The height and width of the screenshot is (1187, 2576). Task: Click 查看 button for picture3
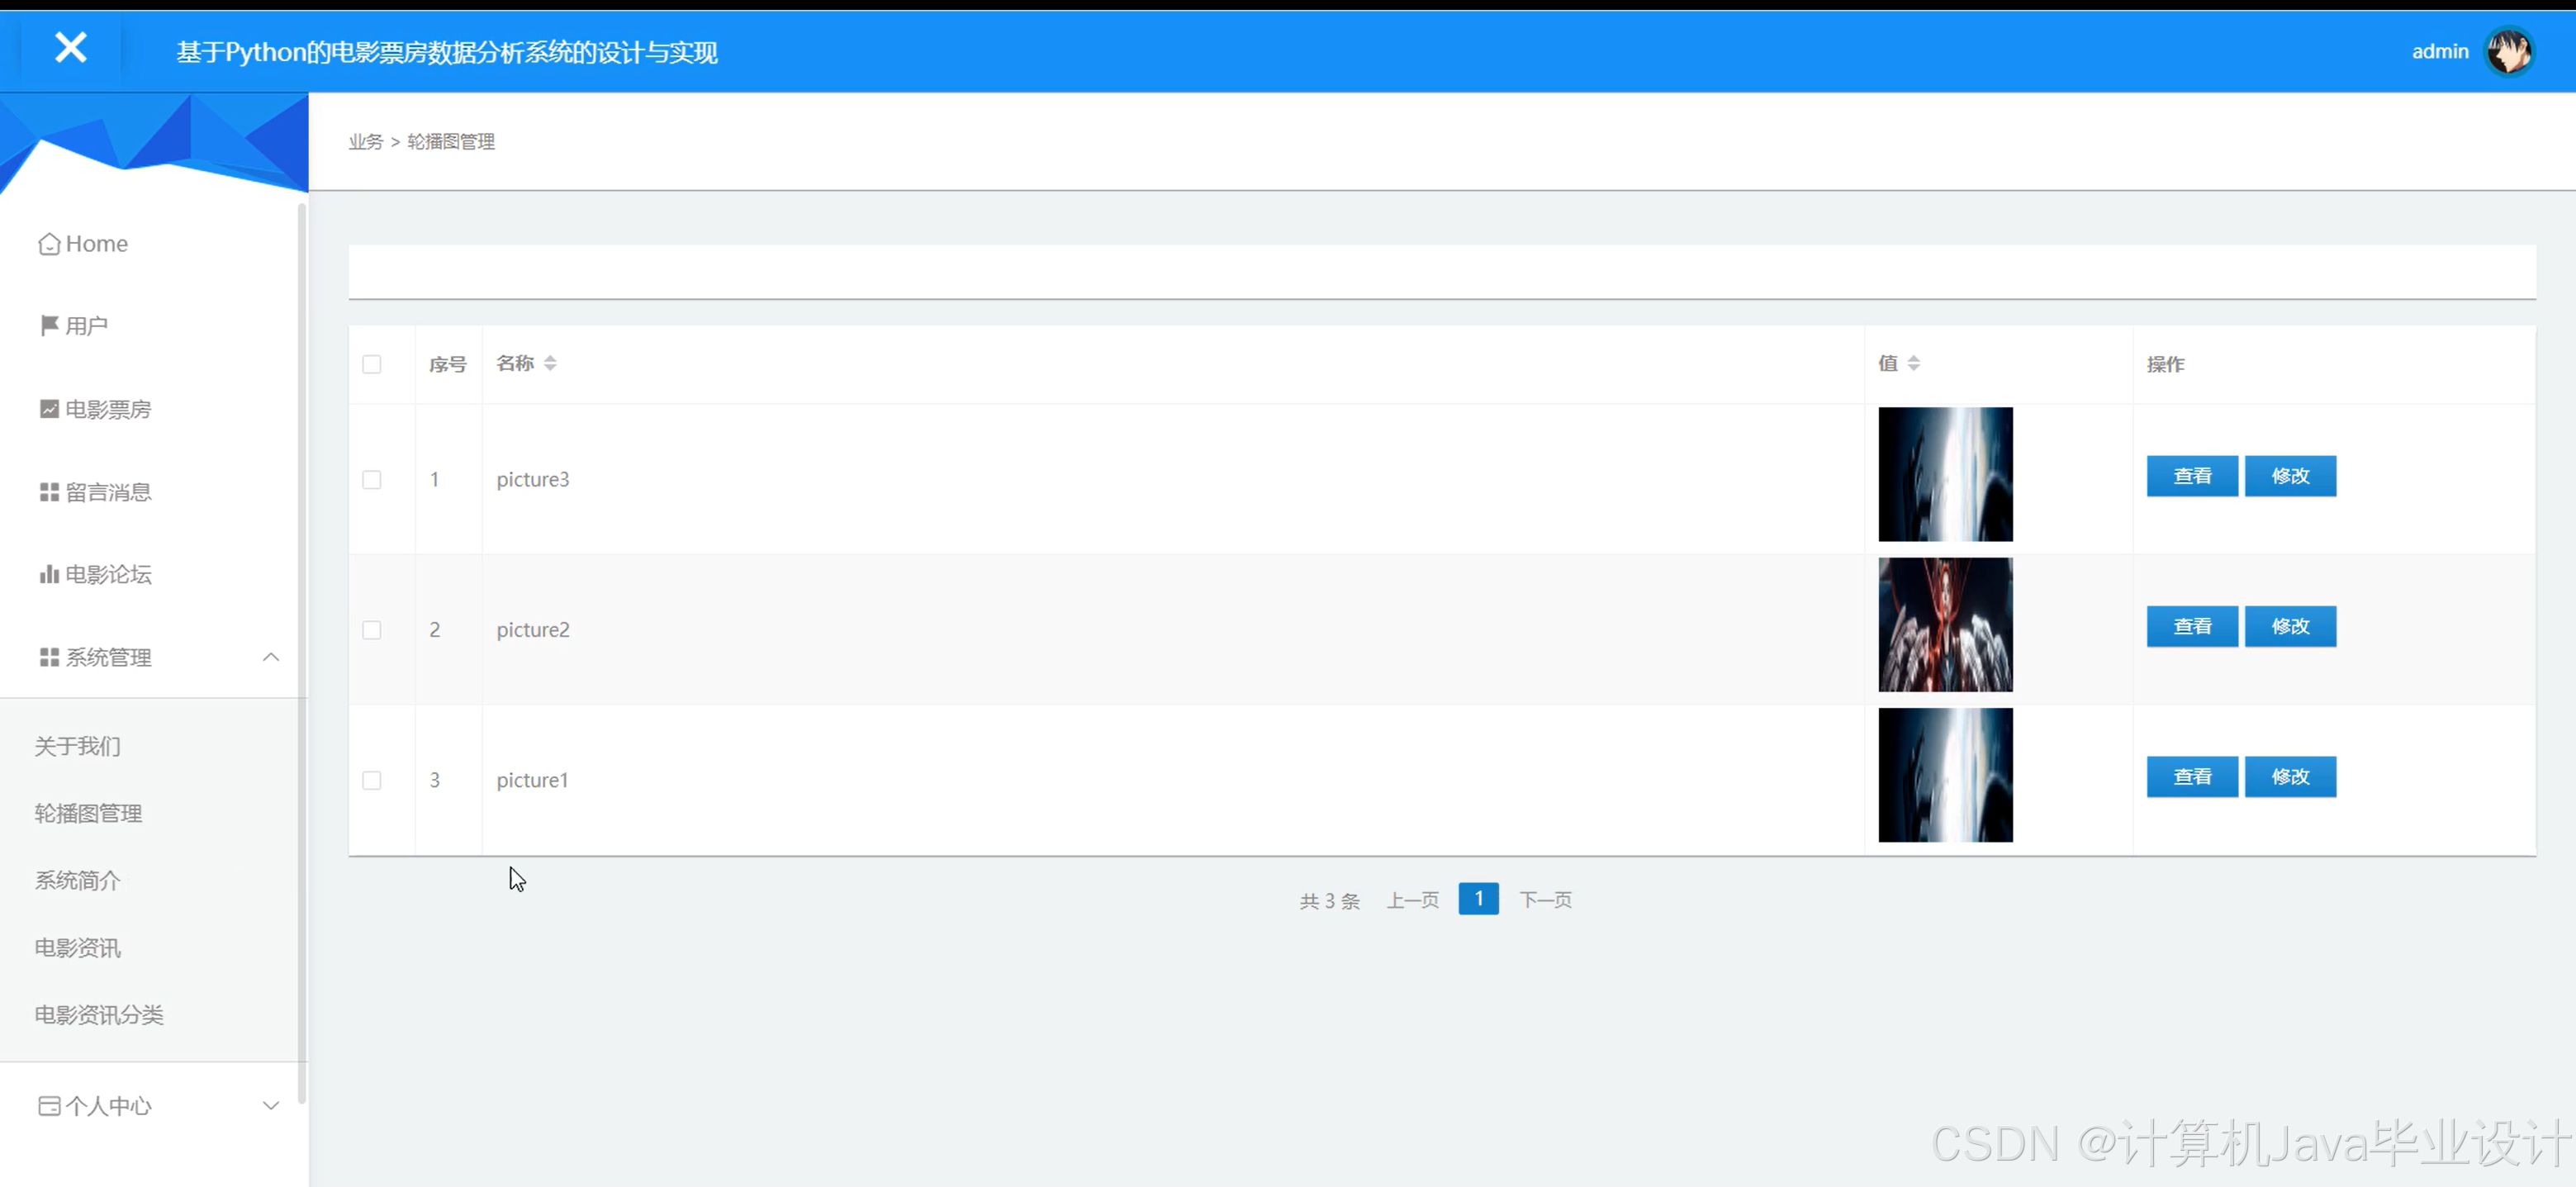tap(2191, 476)
